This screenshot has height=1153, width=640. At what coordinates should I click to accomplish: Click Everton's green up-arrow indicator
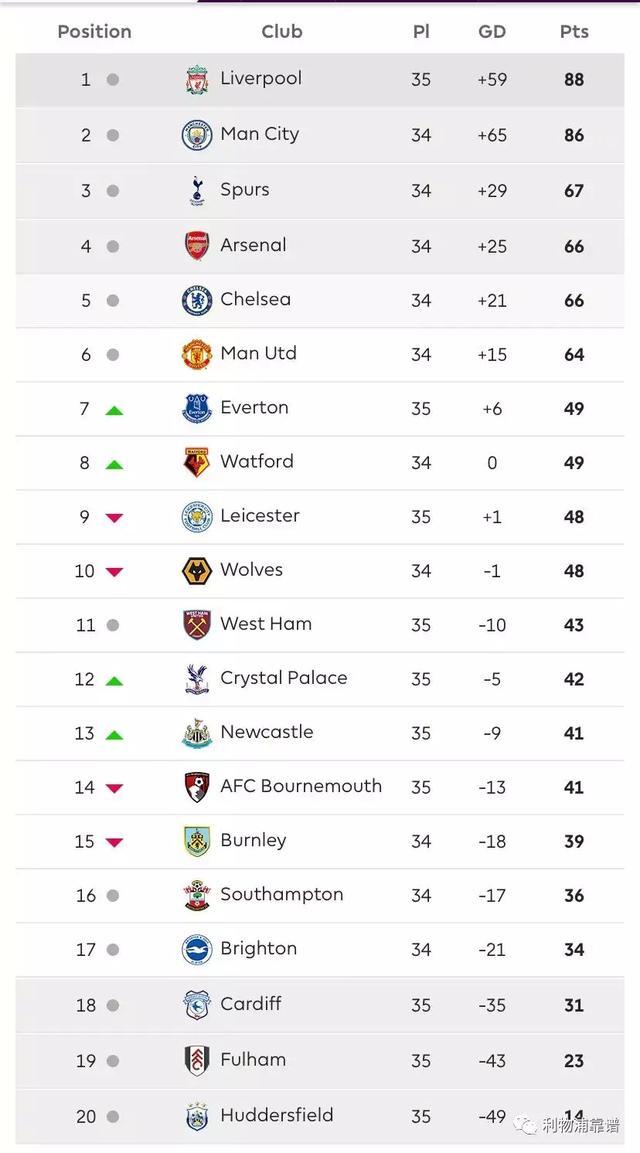click(114, 410)
